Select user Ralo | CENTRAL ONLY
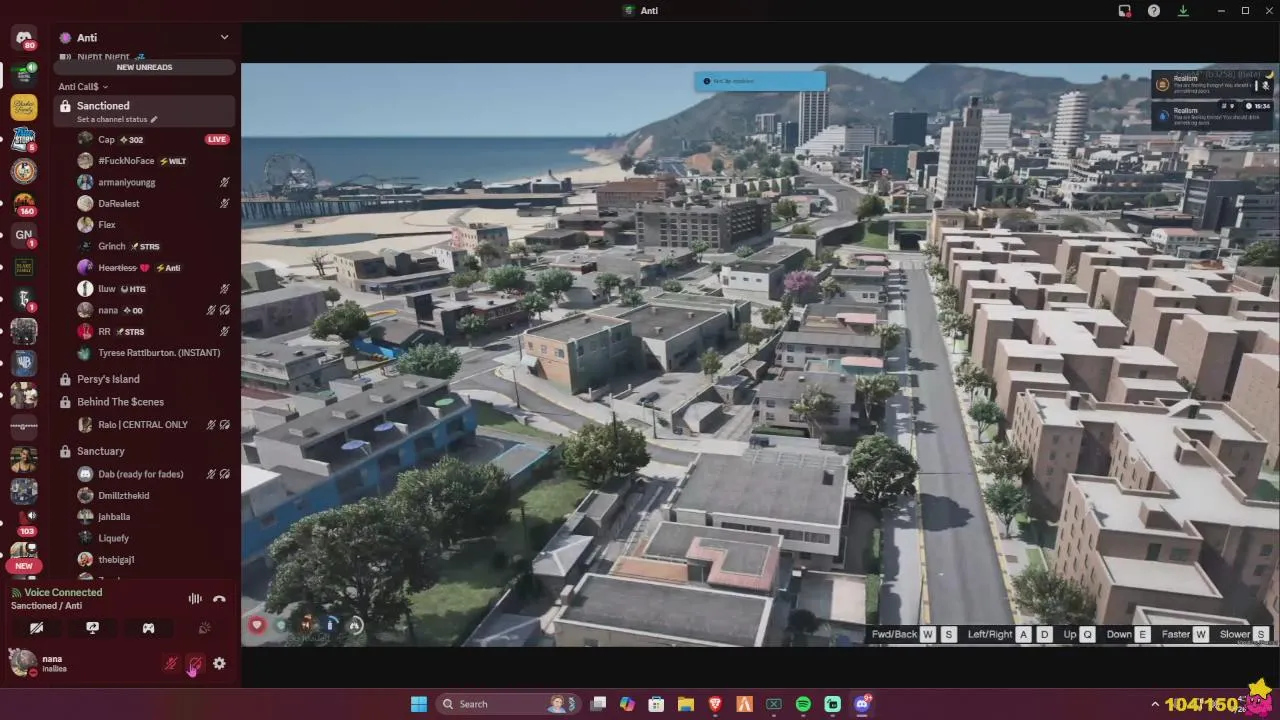This screenshot has height=720, width=1280. [145, 424]
